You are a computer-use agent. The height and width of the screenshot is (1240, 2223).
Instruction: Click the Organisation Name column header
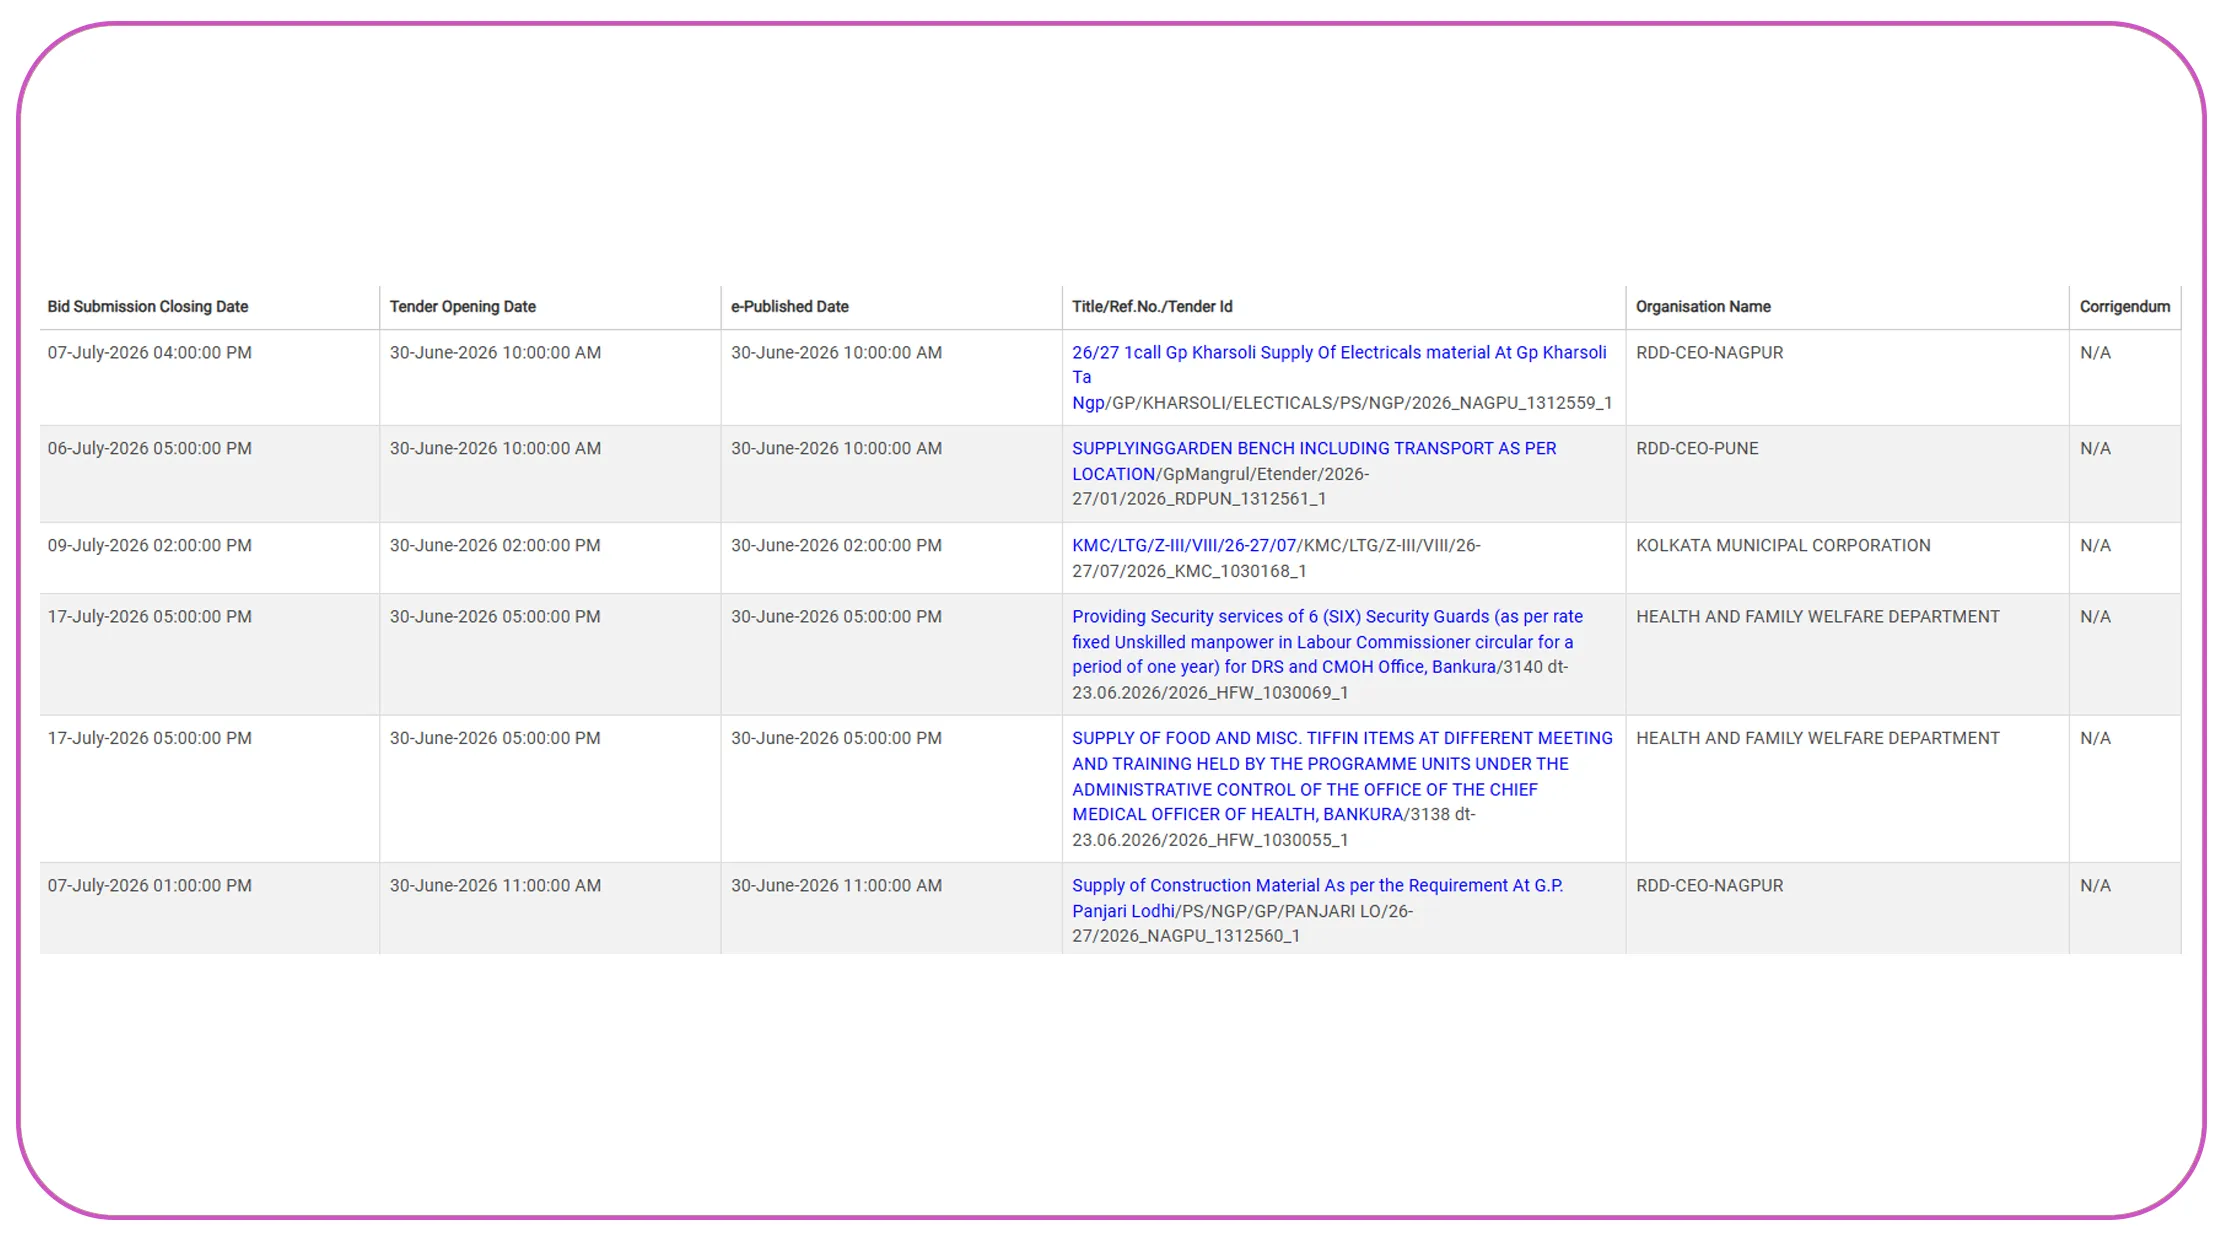(x=1703, y=306)
